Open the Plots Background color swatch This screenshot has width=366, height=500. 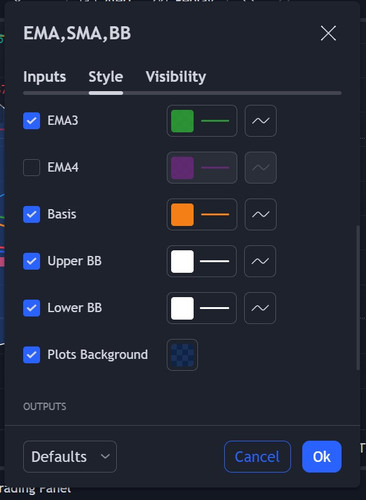182,355
